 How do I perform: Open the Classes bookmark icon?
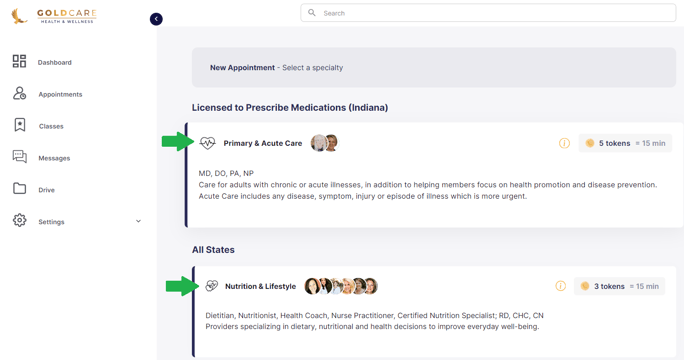click(x=20, y=125)
